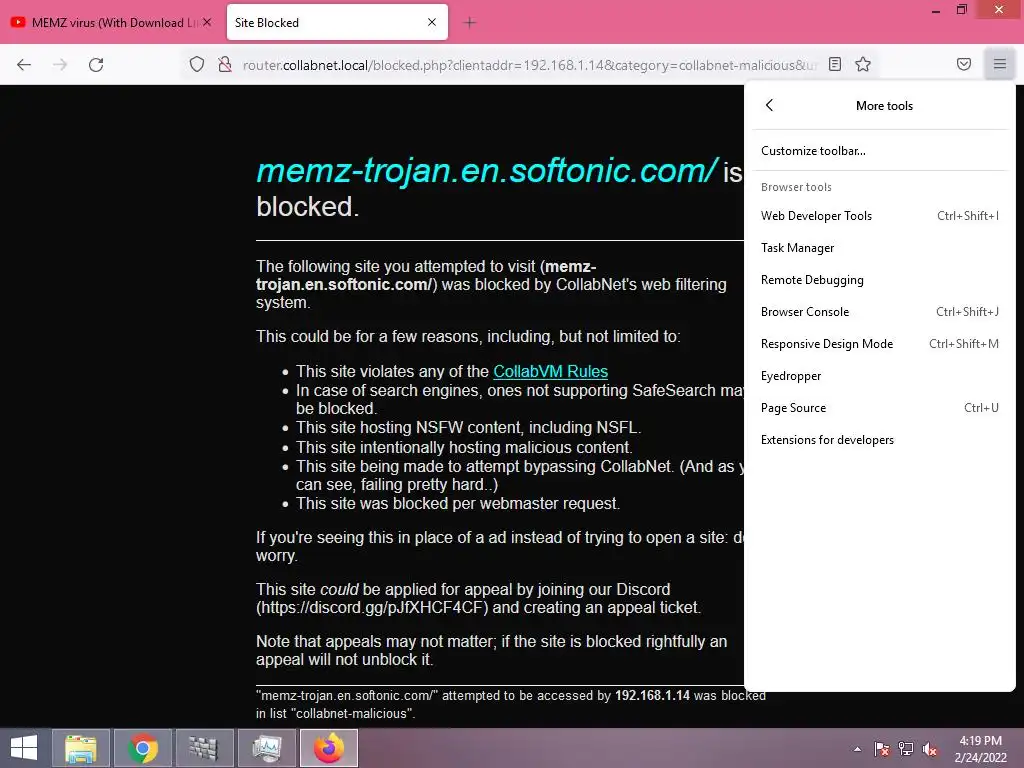
Task: Close the Site Blocked tab
Action: pyautogui.click(x=432, y=22)
